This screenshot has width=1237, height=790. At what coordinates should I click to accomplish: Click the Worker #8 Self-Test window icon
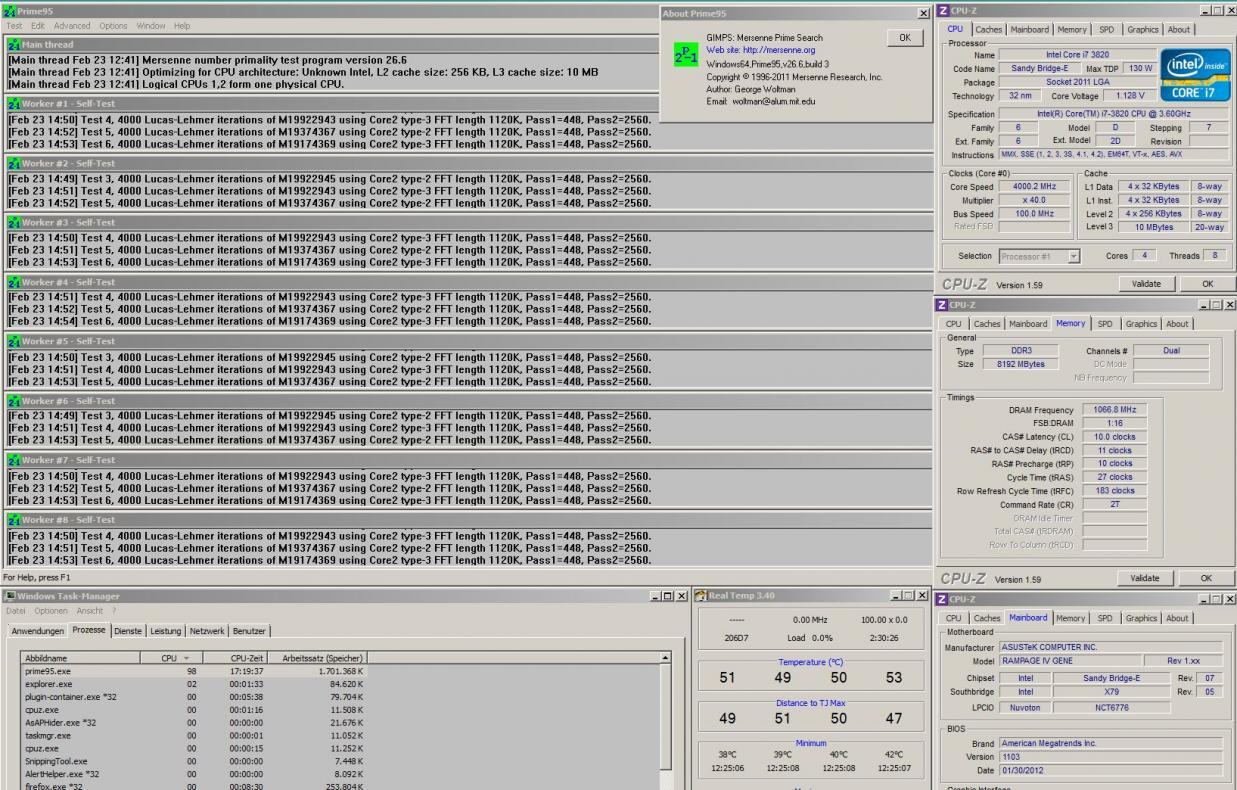pyautogui.click(x=13, y=519)
